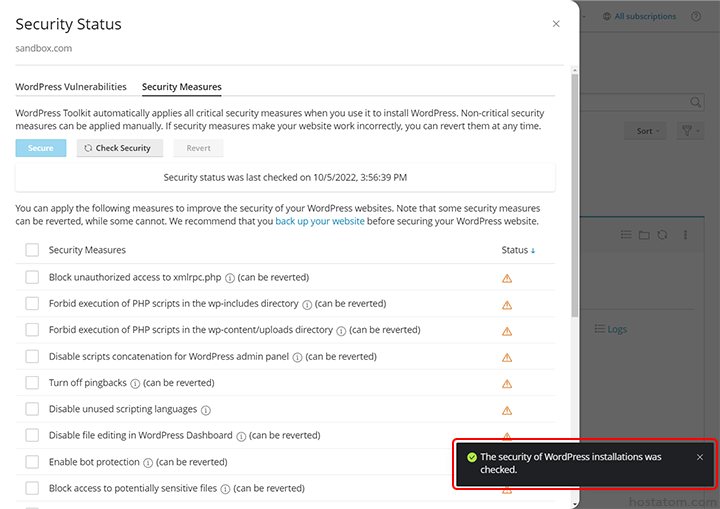The width and height of the screenshot is (720, 509).
Task: Enable checkbox for Block access to sensitive files
Action: pyautogui.click(x=32, y=489)
